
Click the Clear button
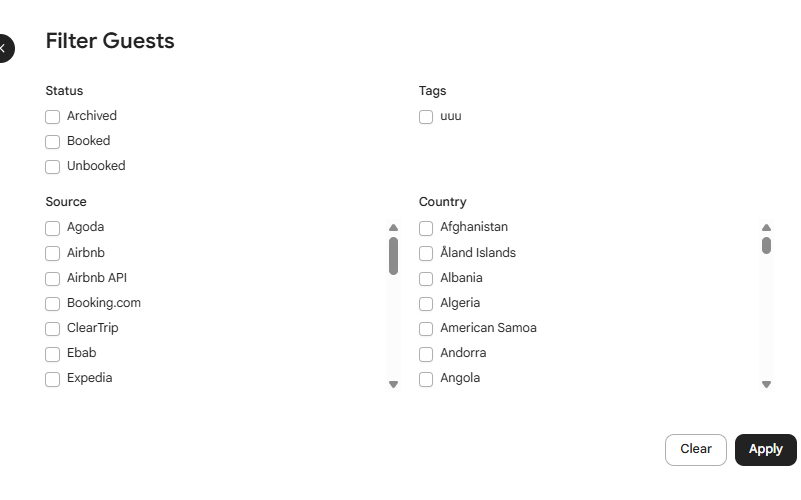coord(696,450)
